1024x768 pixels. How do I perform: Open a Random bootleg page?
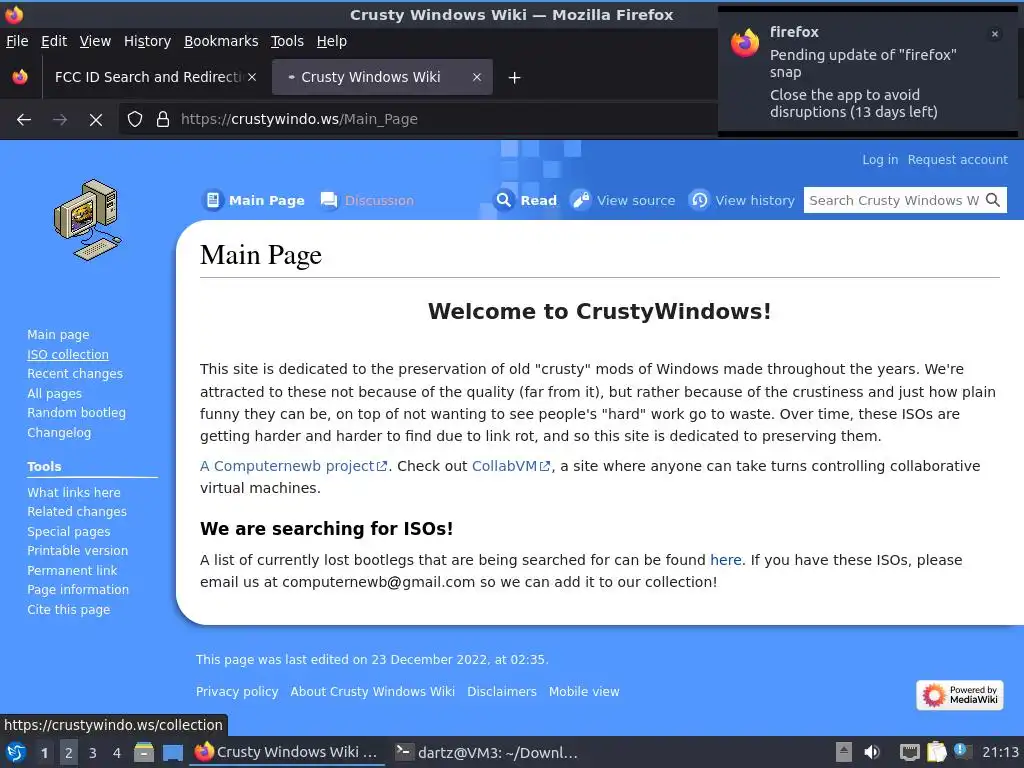tap(76, 413)
